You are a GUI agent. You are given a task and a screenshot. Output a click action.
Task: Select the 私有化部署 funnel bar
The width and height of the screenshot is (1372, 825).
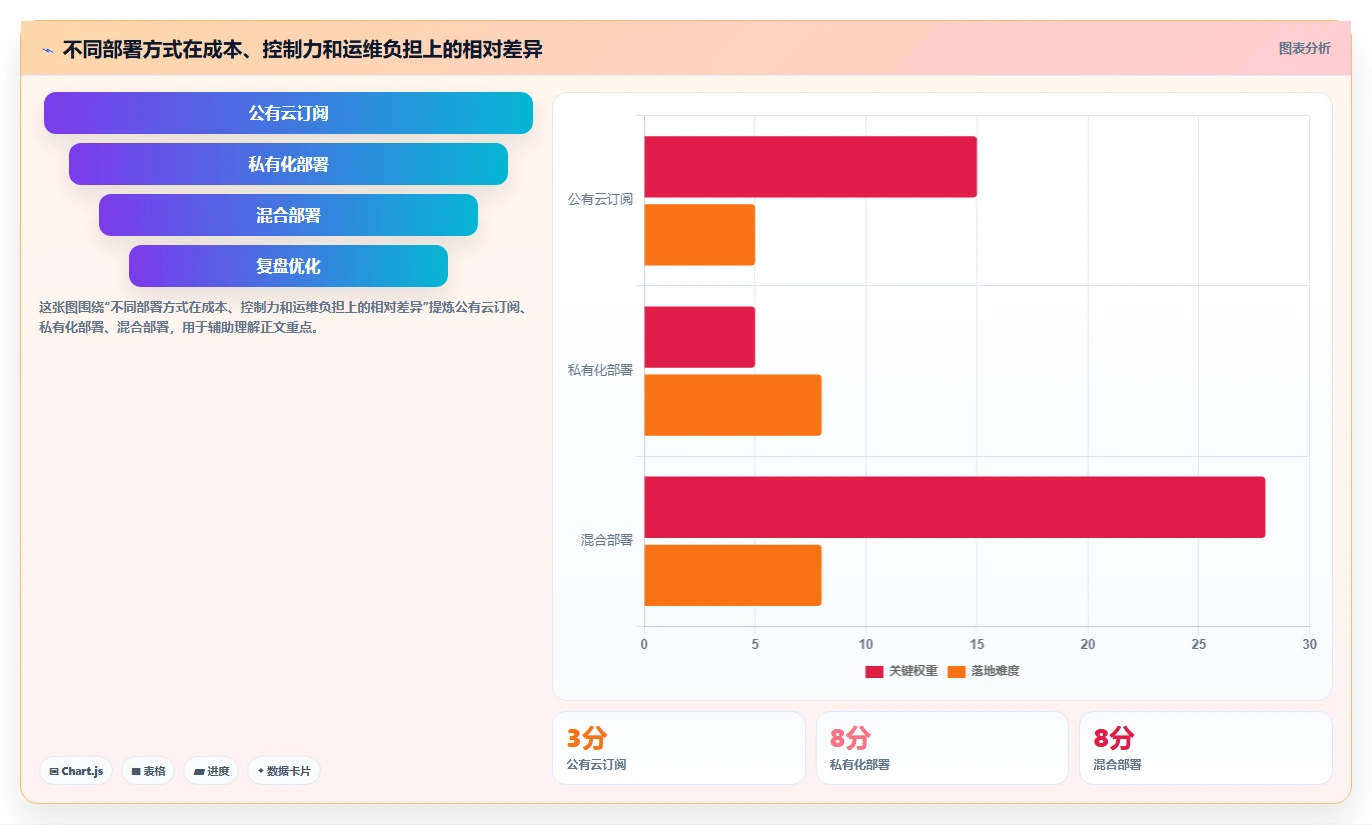click(288, 164)
